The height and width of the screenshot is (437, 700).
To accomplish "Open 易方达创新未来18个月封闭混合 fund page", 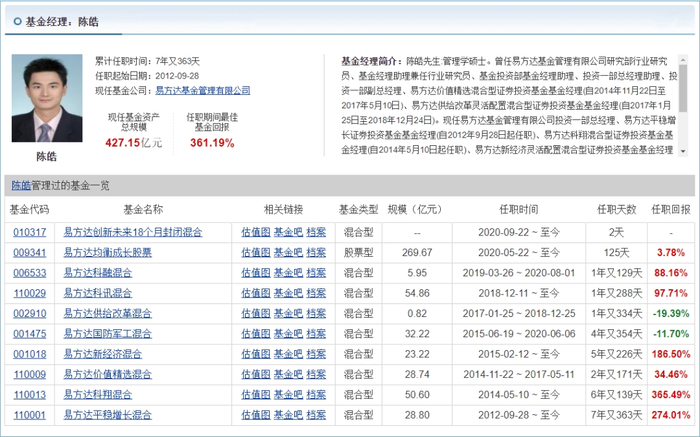I will [133, 232].
